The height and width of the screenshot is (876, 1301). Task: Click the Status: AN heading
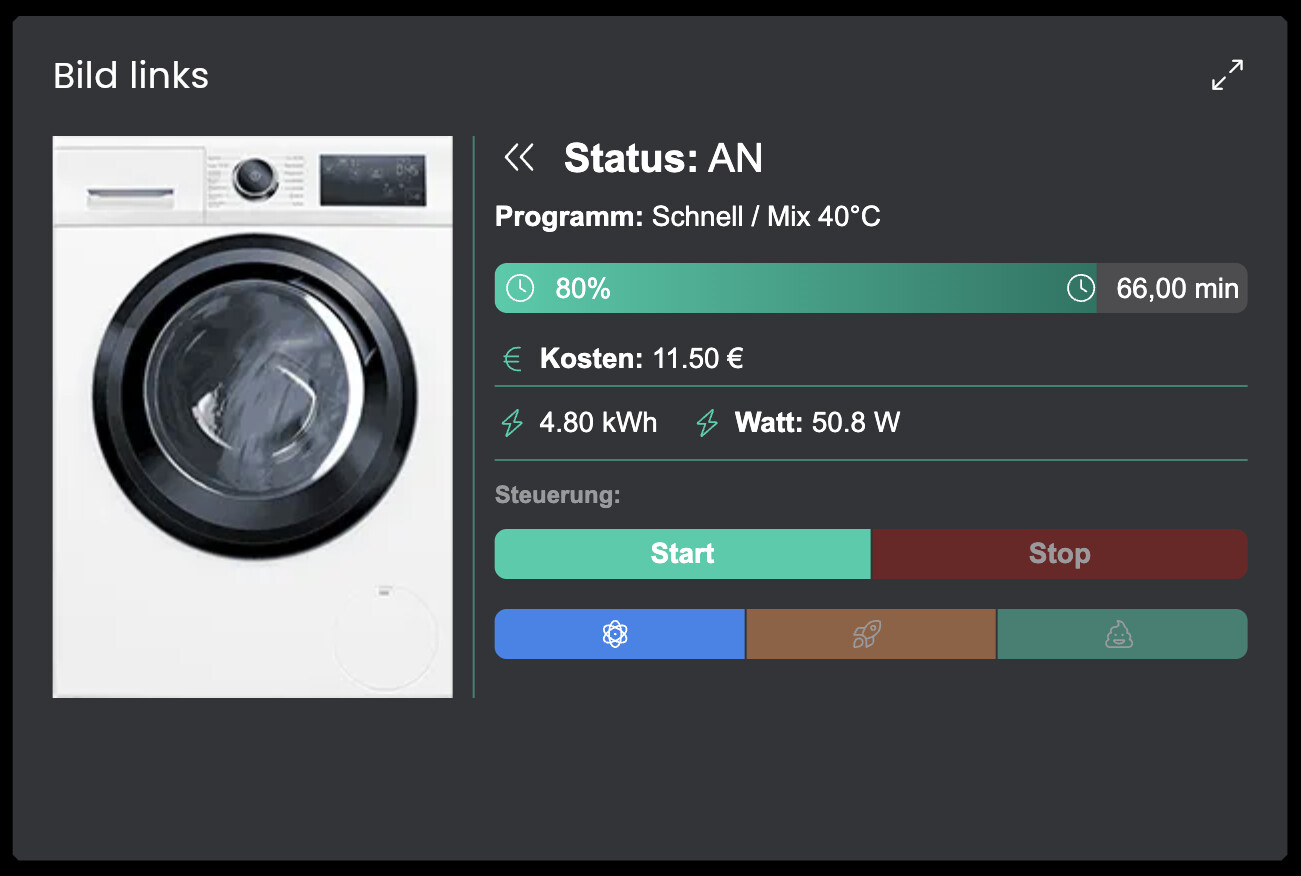(x=663, y=158)
